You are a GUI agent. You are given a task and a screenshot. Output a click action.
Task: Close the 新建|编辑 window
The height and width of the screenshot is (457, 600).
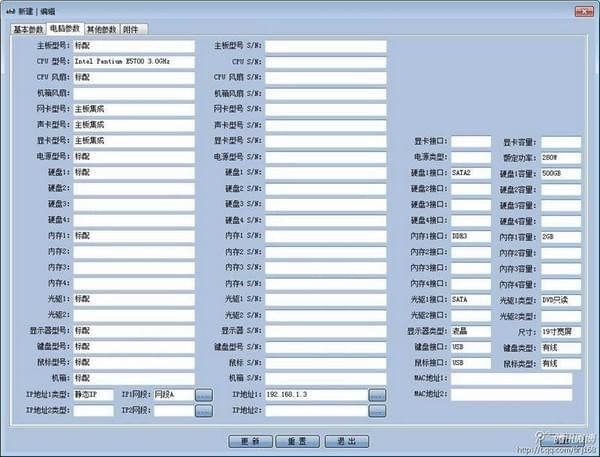click(584, 12)
